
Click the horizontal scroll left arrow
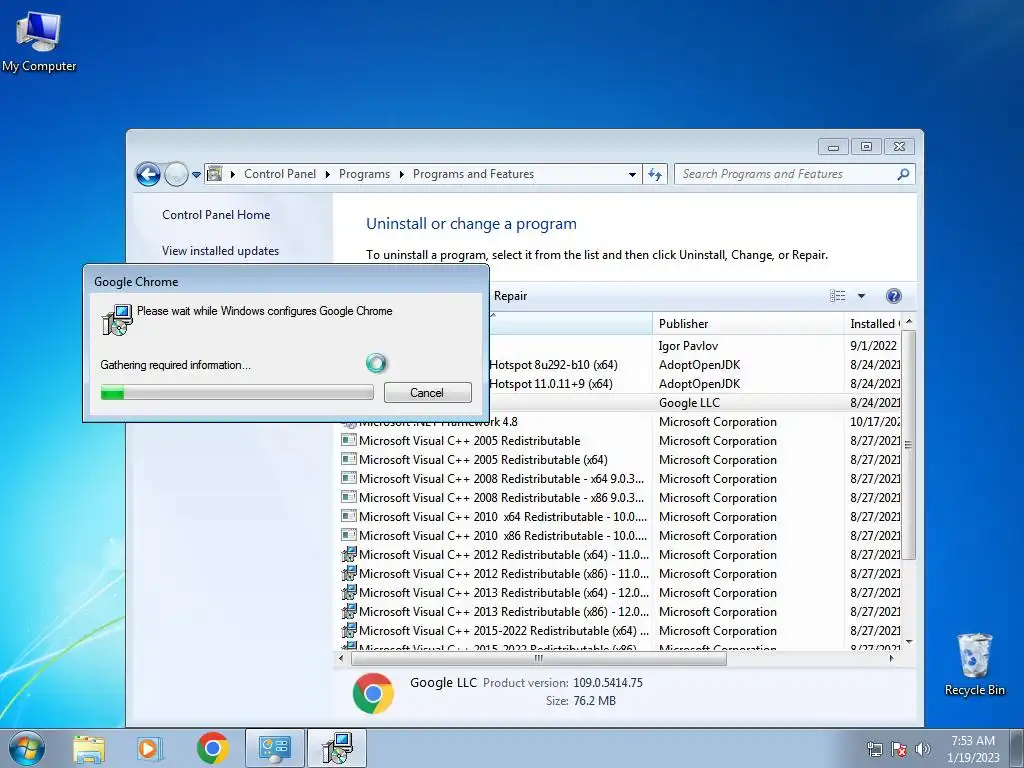341,658
